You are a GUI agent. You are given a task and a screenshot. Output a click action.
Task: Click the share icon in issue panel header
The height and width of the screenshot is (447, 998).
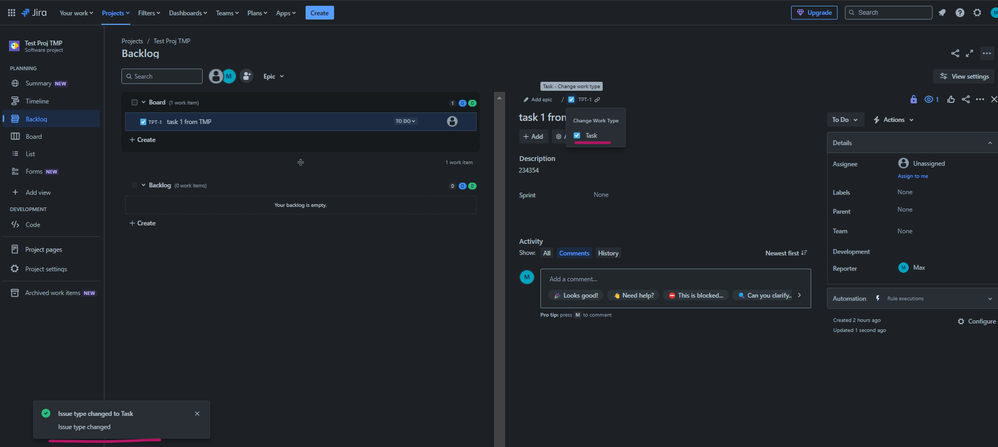966,99
